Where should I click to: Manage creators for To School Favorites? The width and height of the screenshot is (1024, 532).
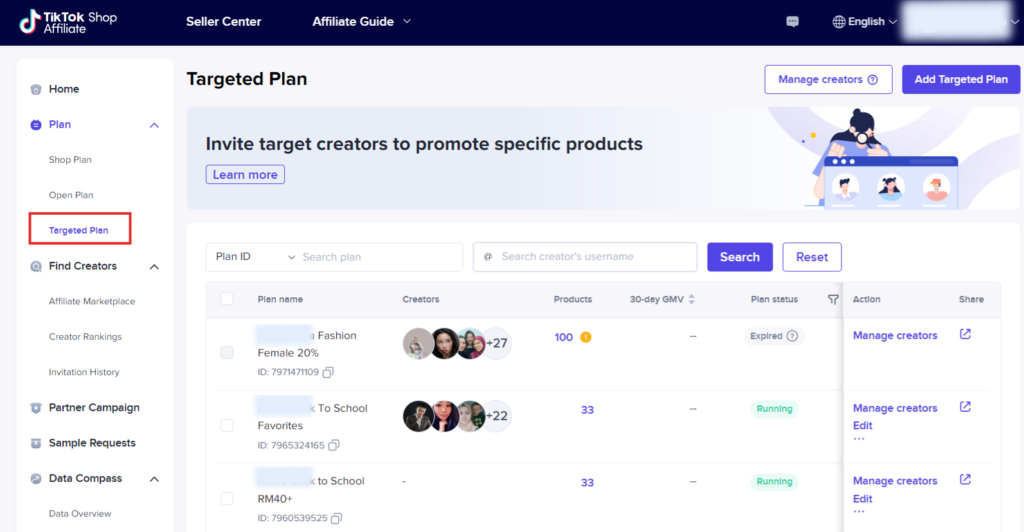895,408
